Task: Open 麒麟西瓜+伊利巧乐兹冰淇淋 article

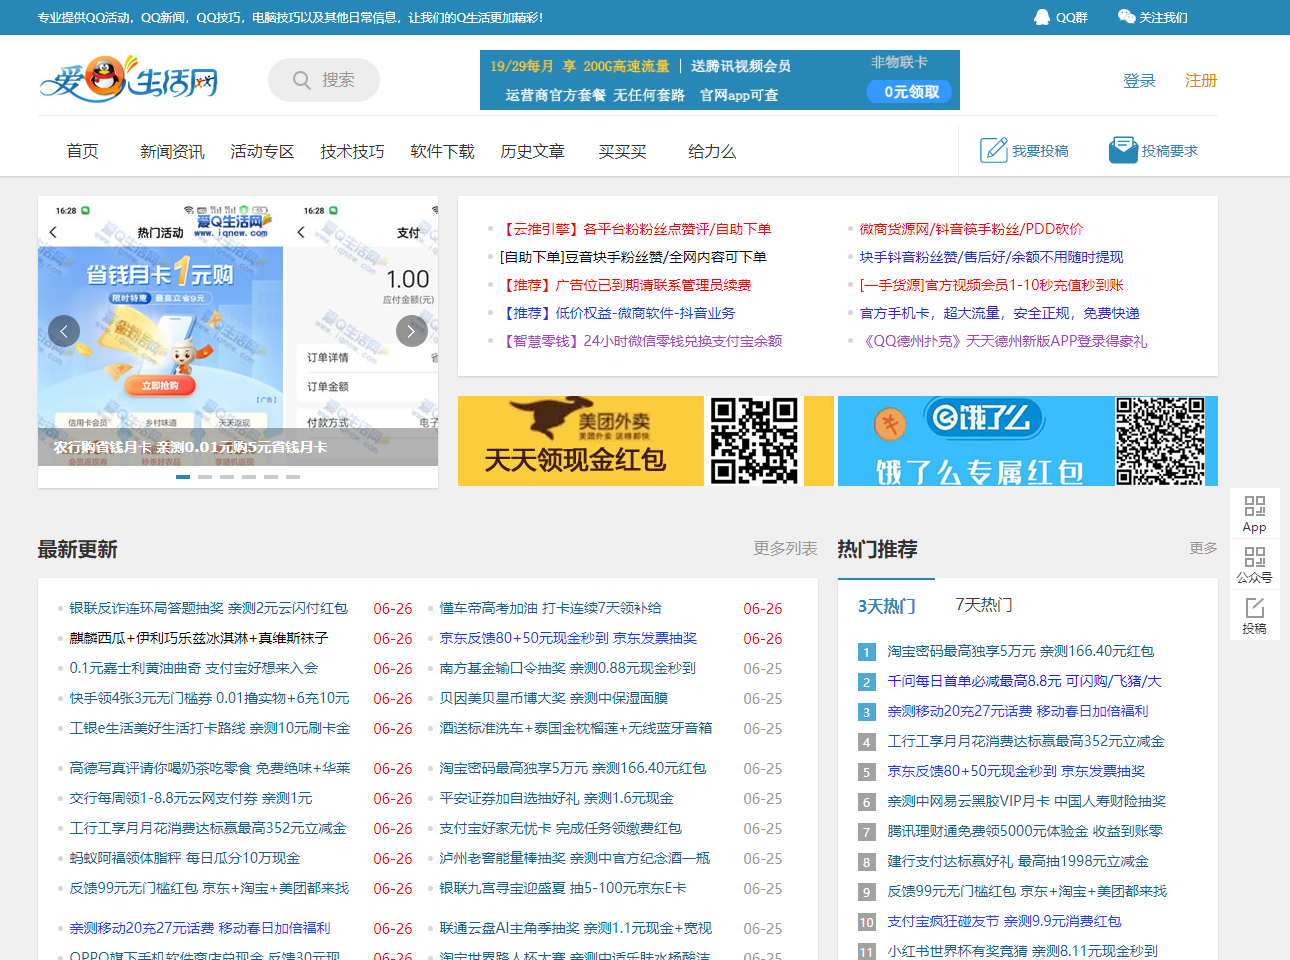Action: coord(198,638)
